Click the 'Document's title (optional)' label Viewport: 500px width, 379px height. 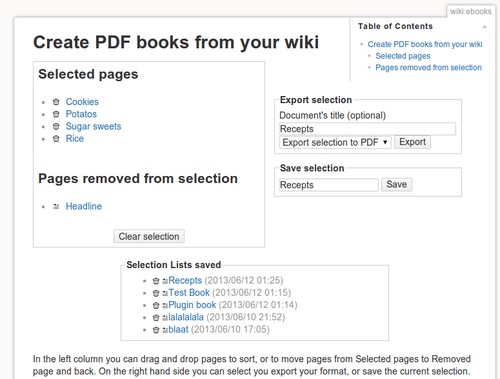point(333,115)
